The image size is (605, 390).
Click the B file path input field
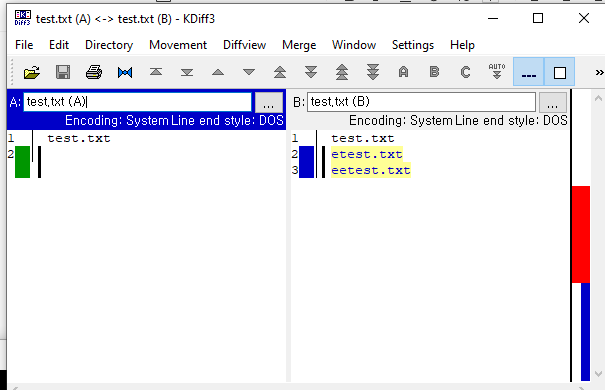421,102
